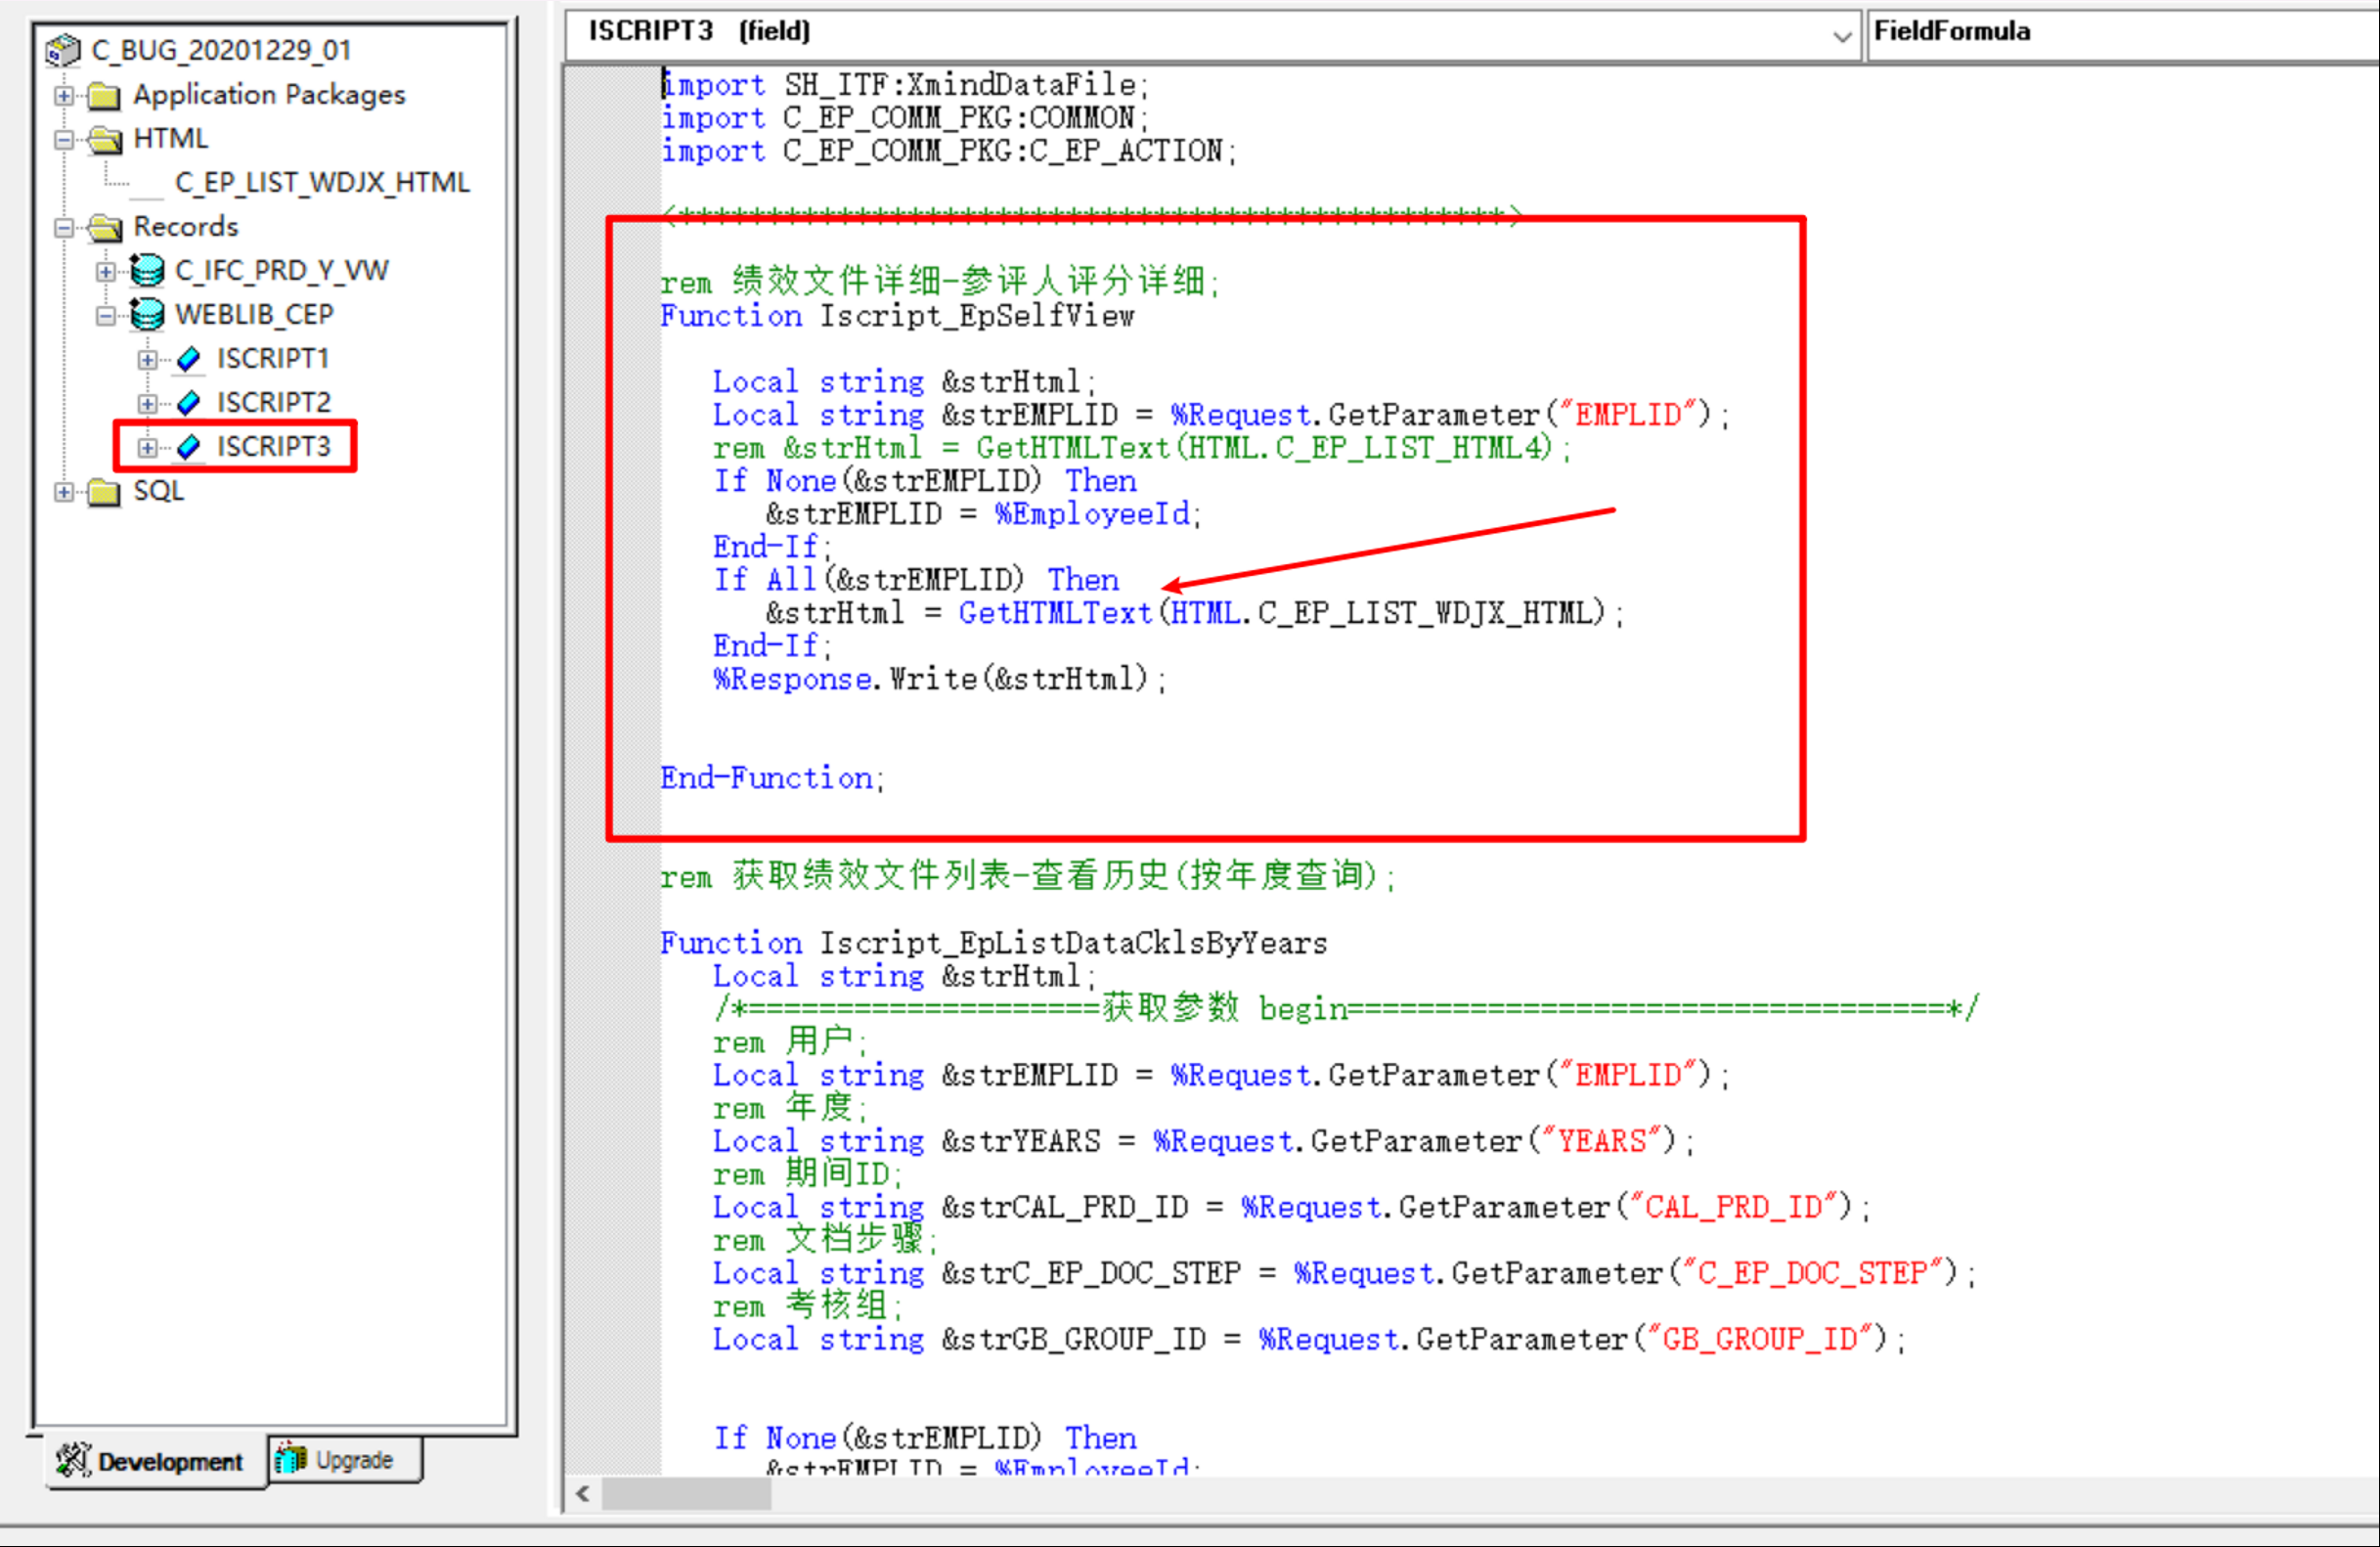The image size is (2380, 1547).
Task: Select C_EP_LIST_WDJX_HTML in the tree
Action: click(322, 183)
